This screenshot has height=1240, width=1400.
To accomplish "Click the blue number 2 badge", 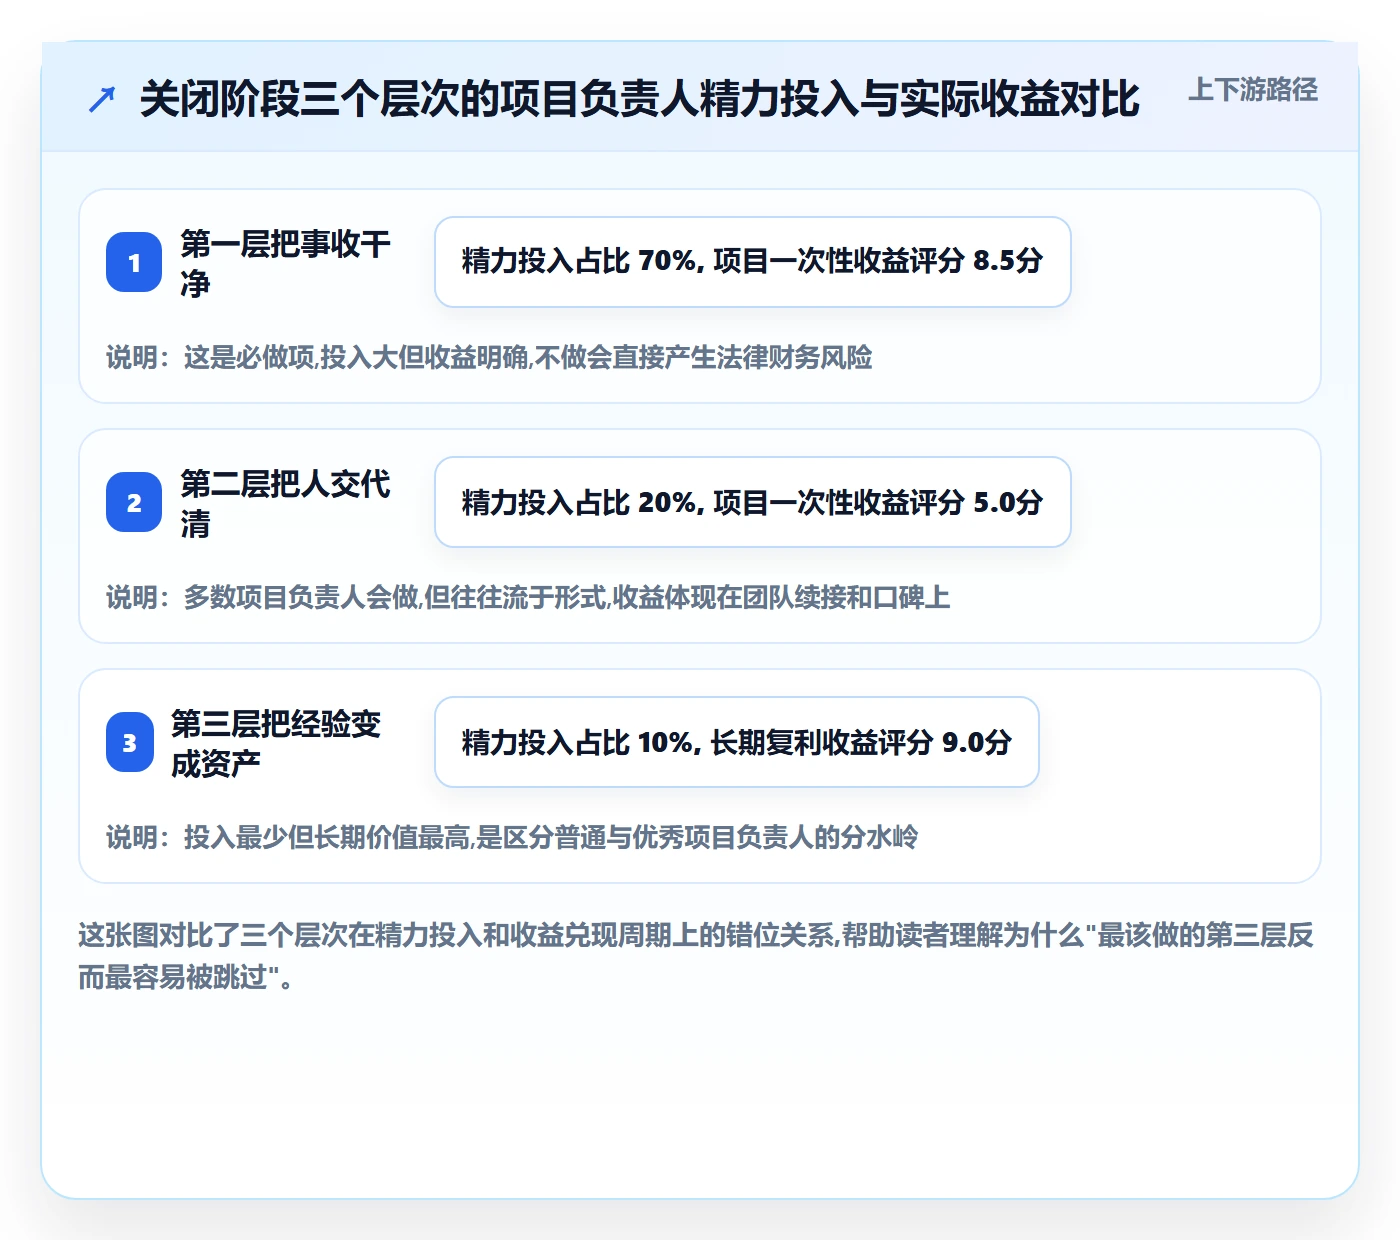I will coord(134,502).
